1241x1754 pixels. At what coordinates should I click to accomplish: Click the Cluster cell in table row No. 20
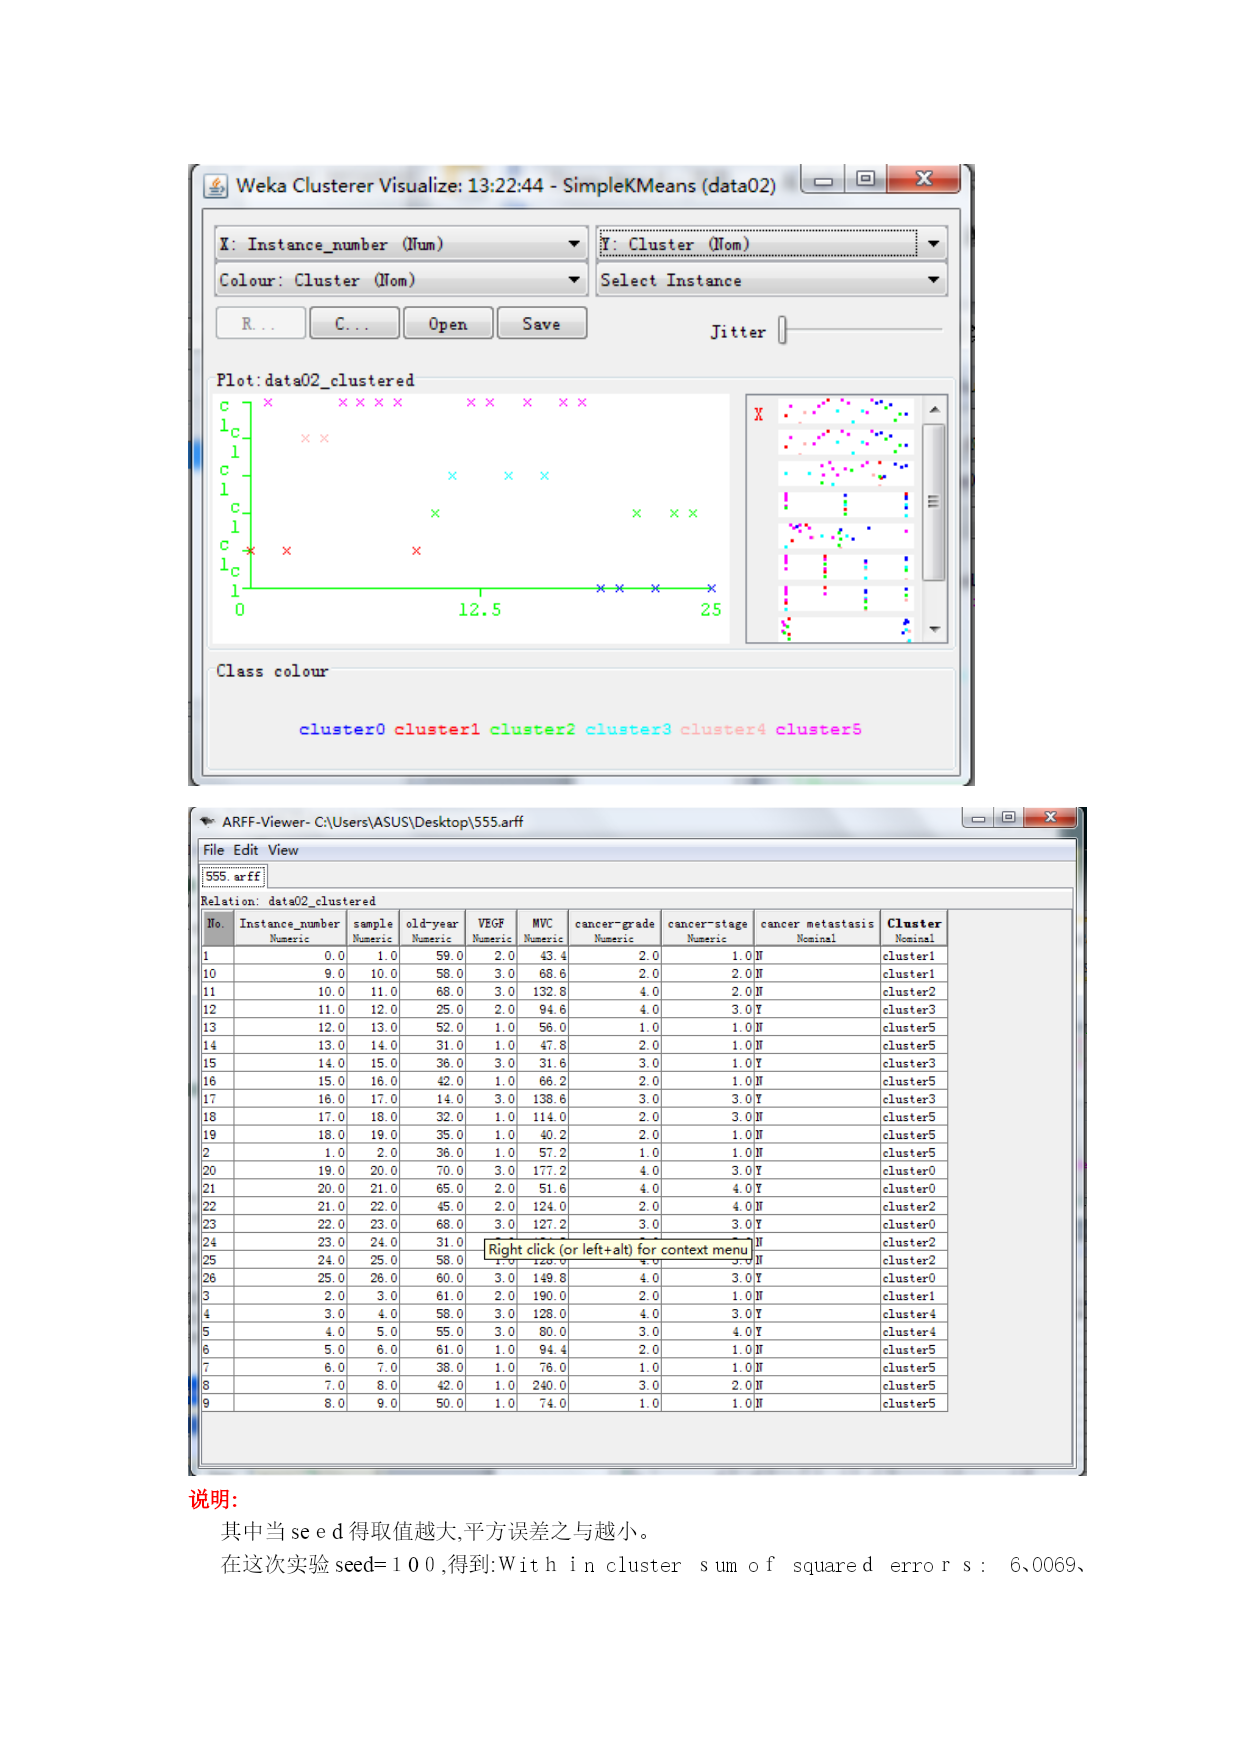tap(914, 1171)
